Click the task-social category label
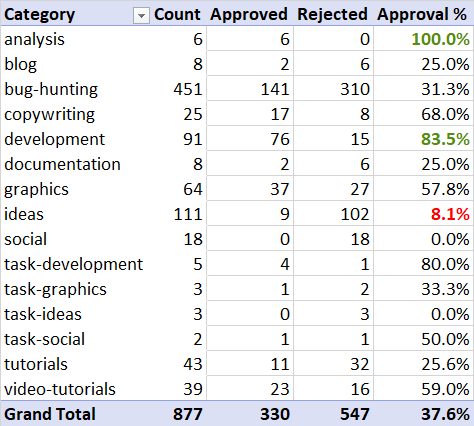Screen dimensions: 474x426 (44, 339)
